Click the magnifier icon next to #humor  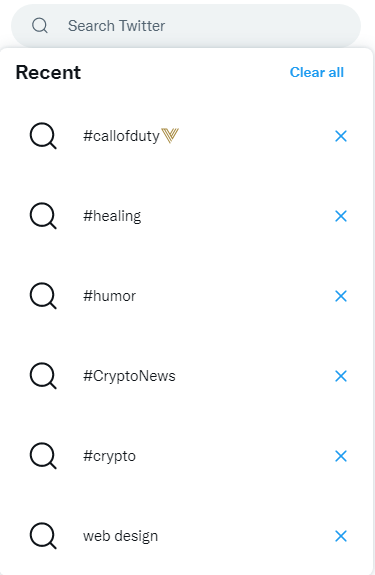[43, 296]
